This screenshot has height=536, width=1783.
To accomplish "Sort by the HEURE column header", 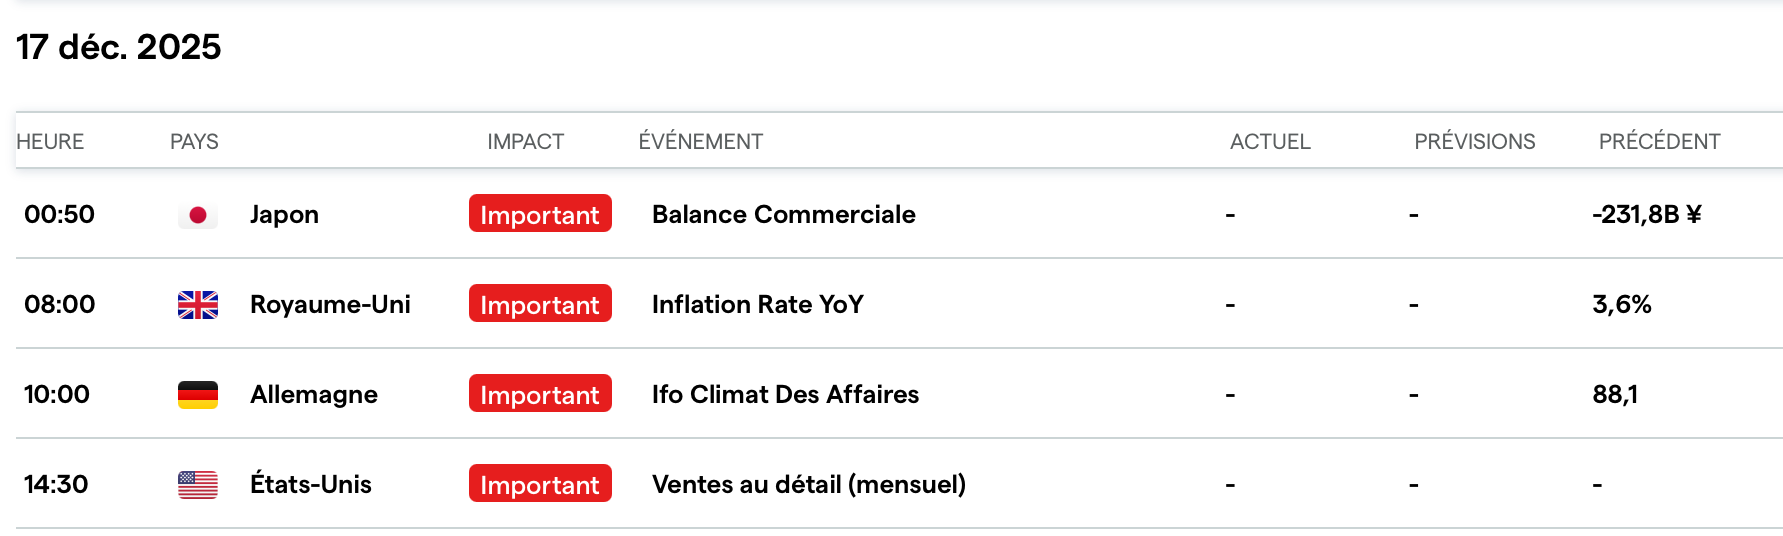I will click(x=50, y=142).
